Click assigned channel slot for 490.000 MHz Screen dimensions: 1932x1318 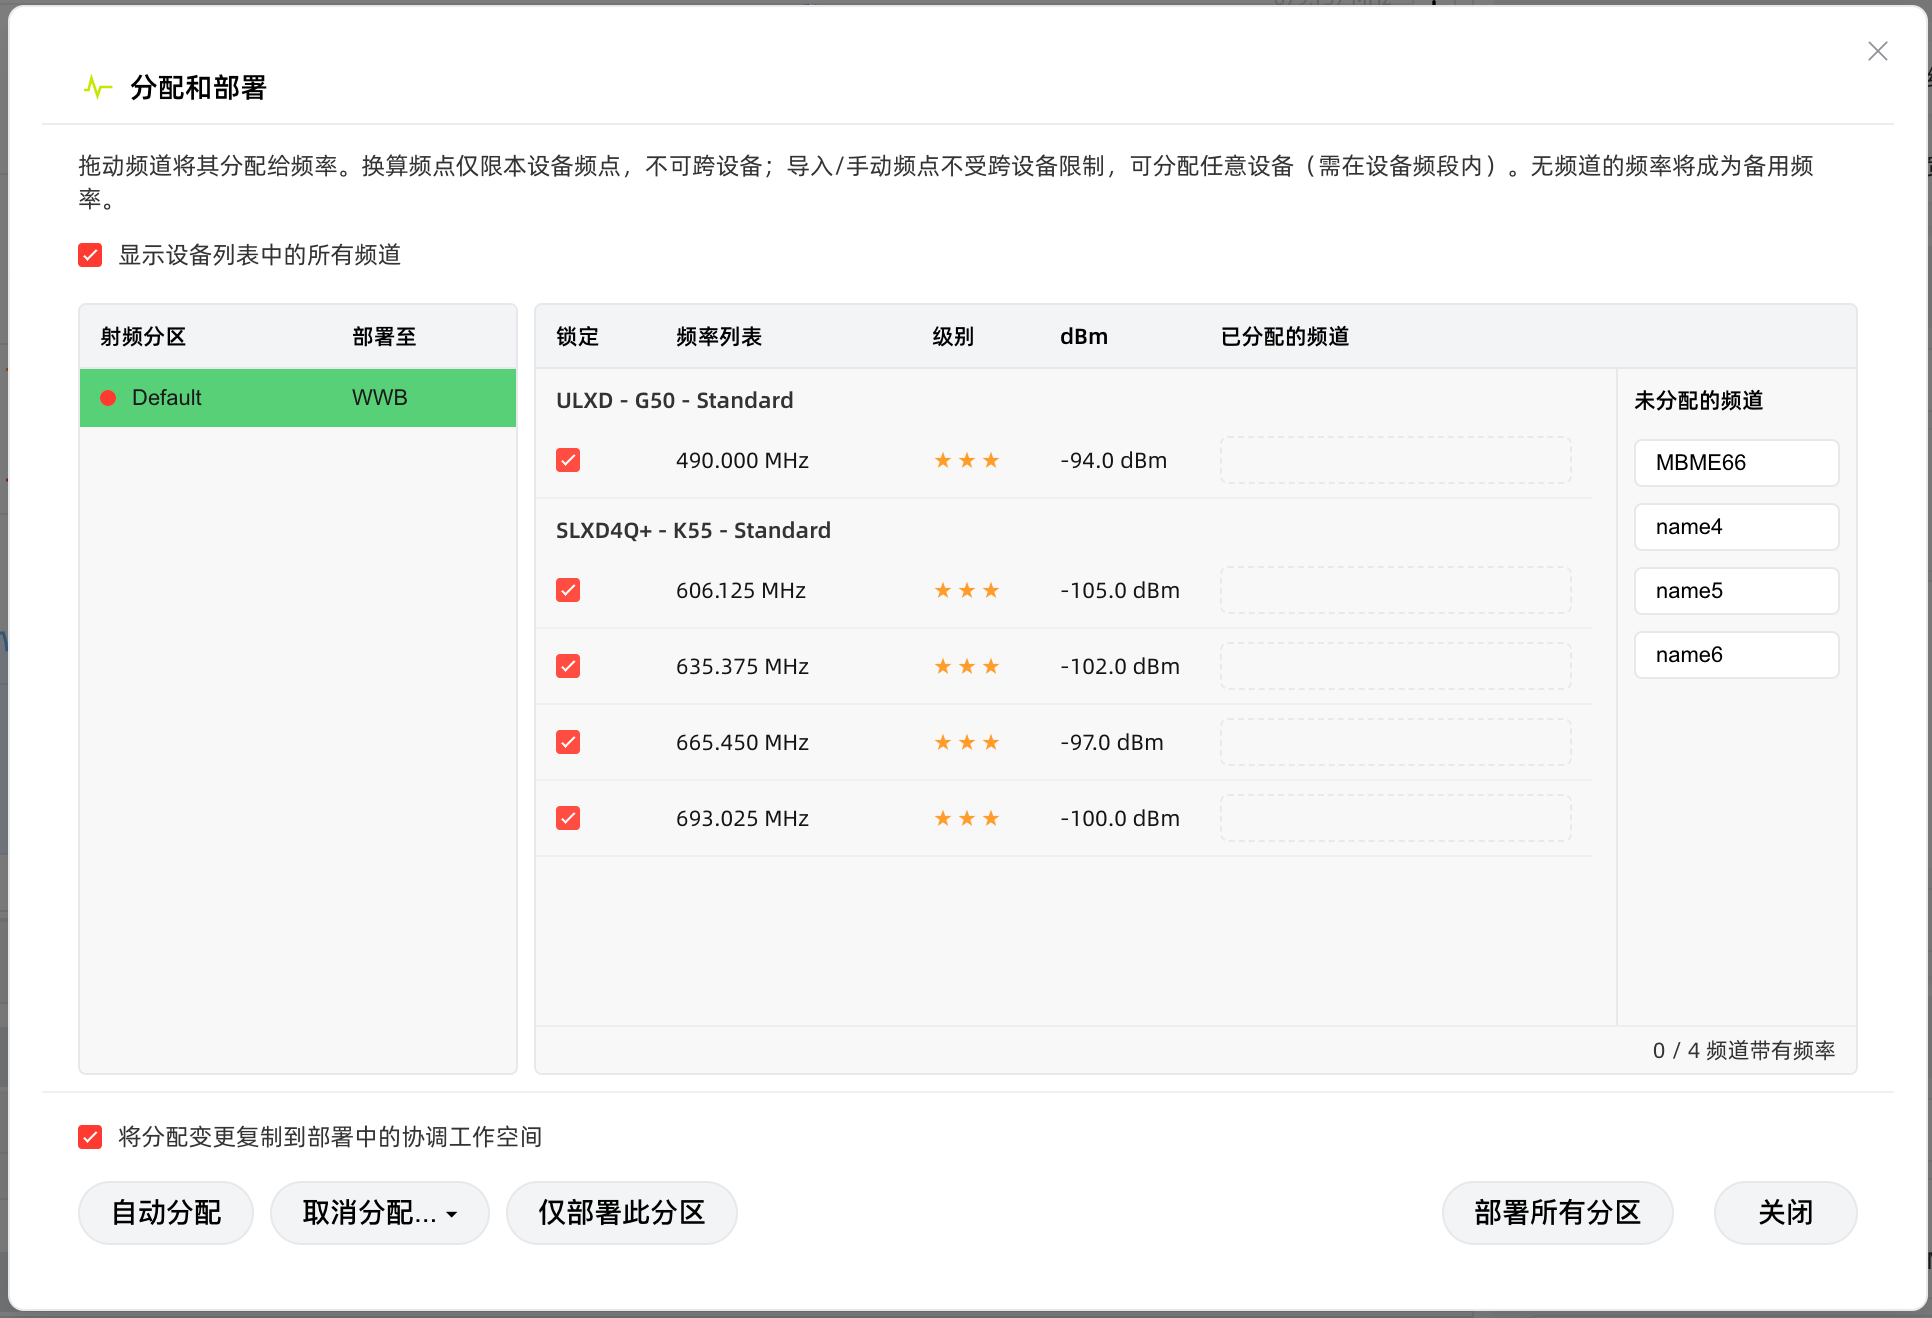click(1396, 460)
